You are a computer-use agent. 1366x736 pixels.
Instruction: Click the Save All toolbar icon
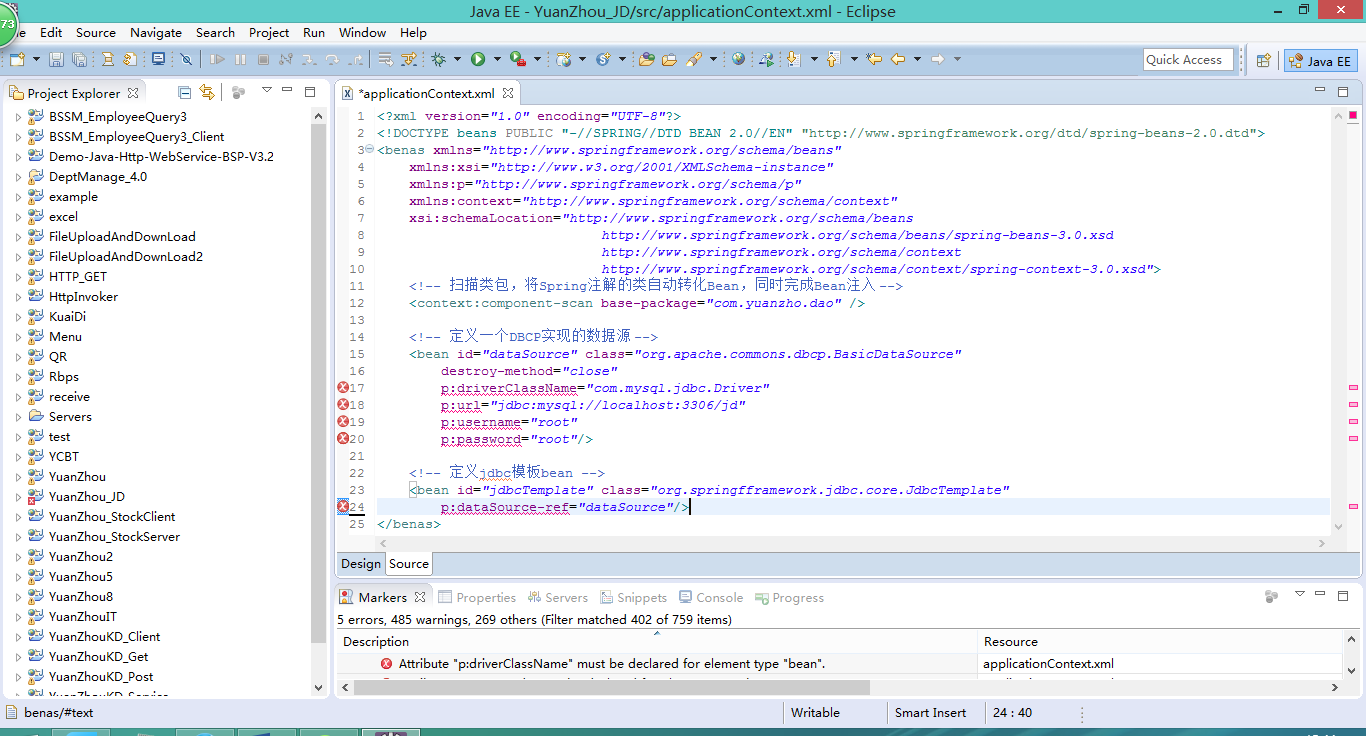tap(79, 60)
